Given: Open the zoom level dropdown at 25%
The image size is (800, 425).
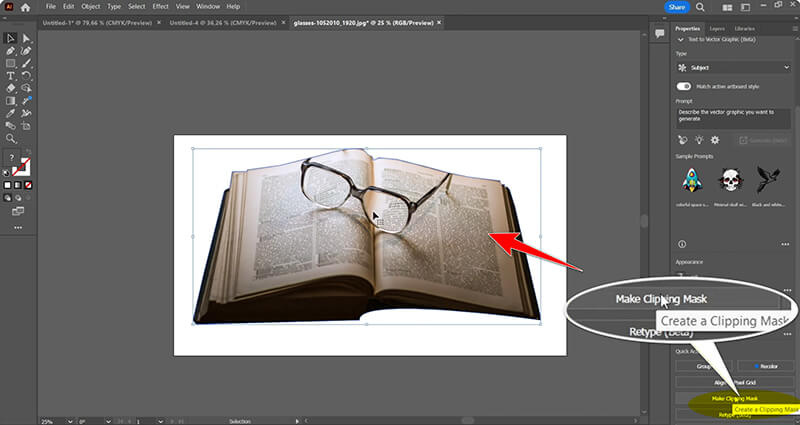Looking at the screenshot, I should coord(51,421).
